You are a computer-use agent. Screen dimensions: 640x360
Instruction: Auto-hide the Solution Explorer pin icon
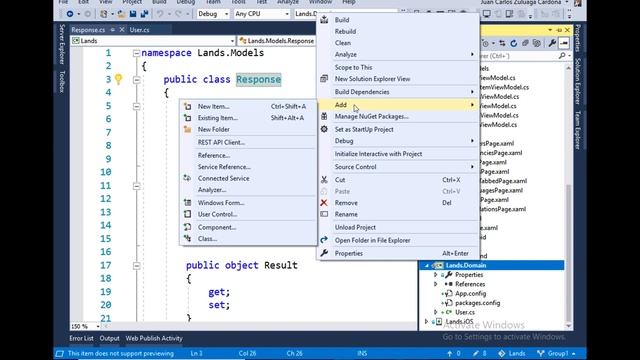[x=559, y=30]
